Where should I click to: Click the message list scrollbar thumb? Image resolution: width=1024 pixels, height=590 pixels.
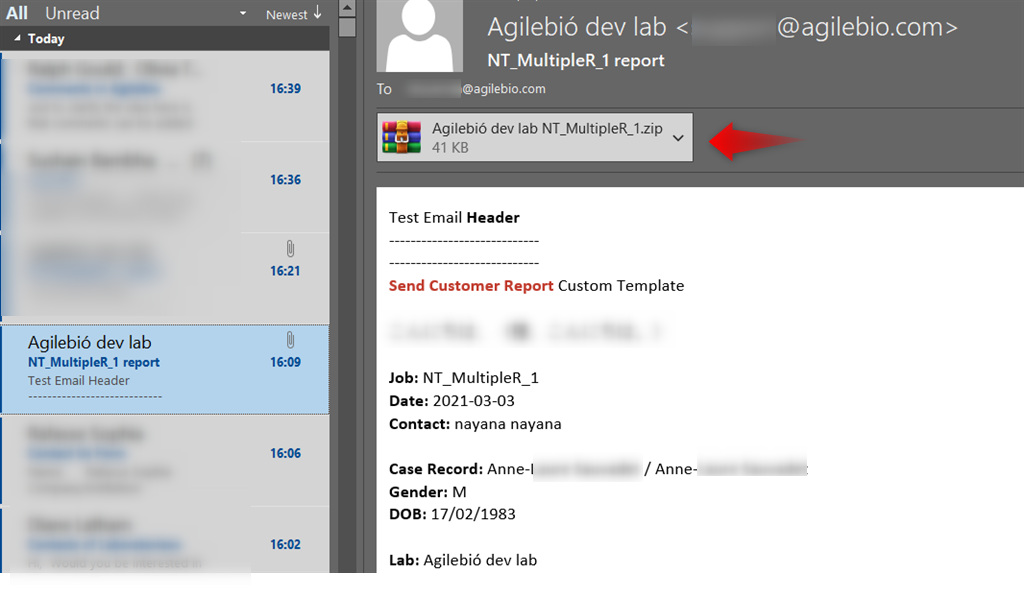point(347,27)
